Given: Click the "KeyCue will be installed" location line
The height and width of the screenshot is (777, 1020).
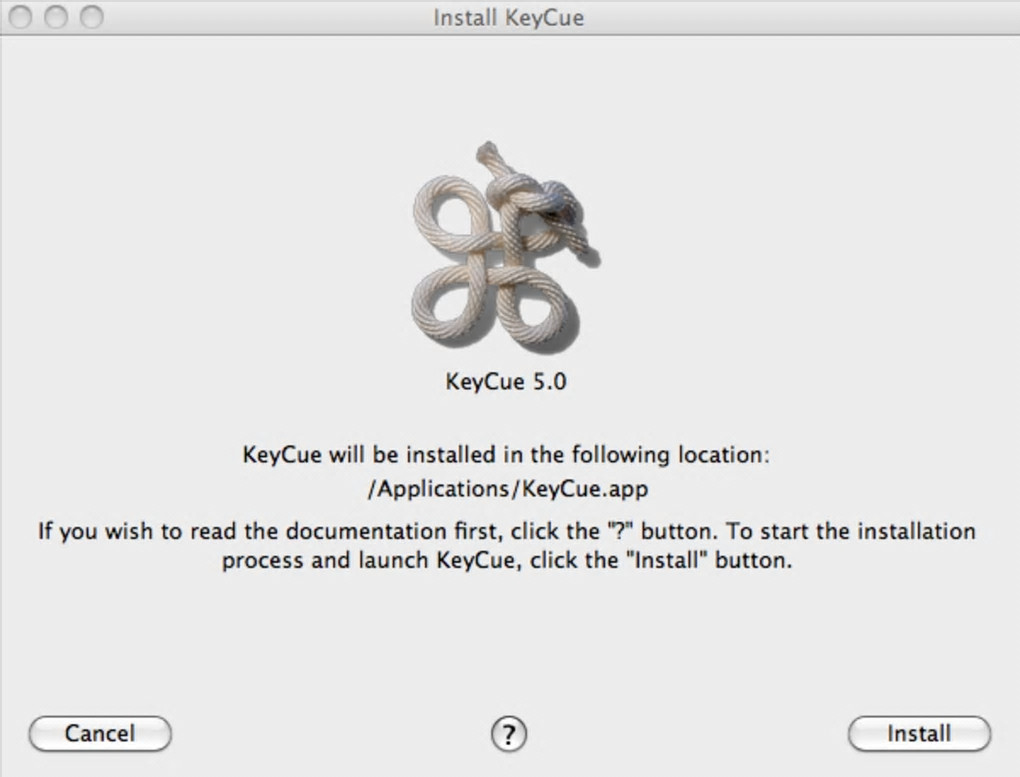Looking at the screenshot, I should coord(506,455).
